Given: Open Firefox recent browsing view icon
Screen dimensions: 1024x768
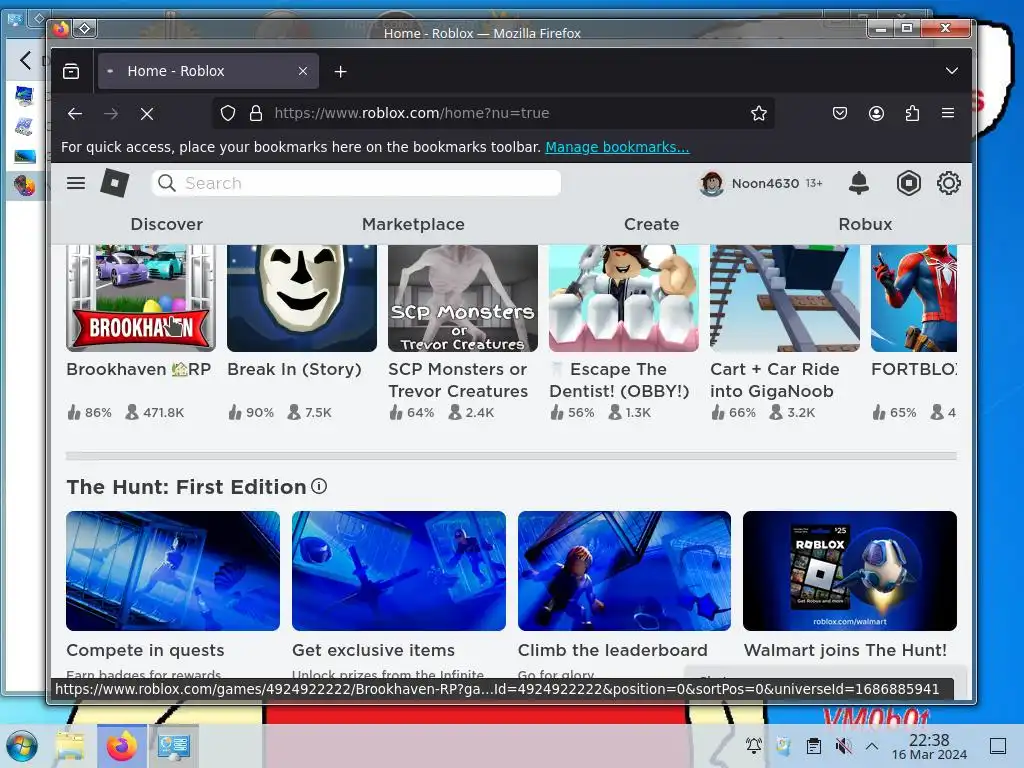Looking at the screenshot, I should [71, 71].
